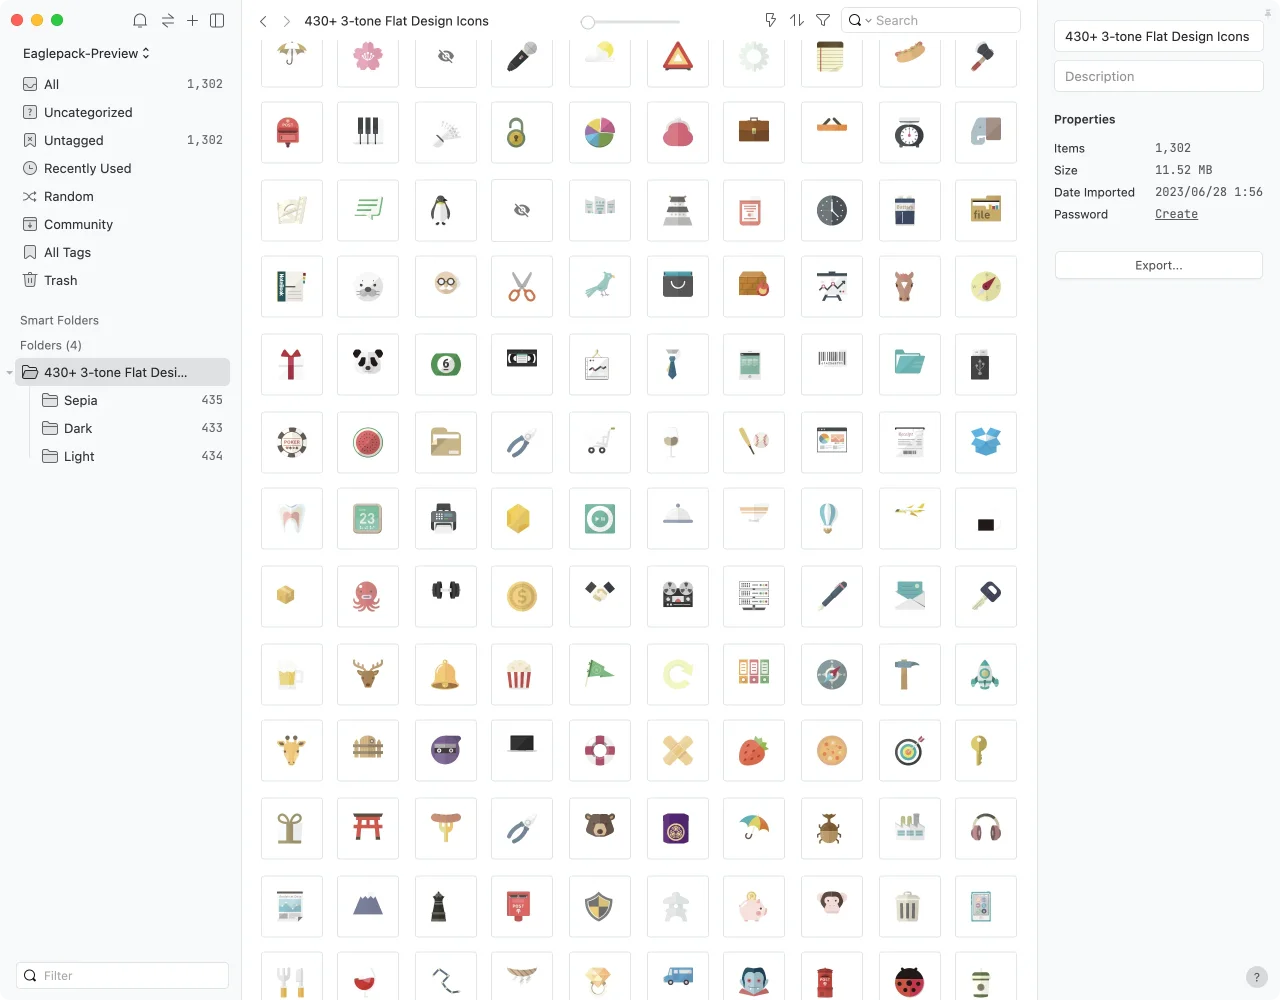Toggle the sidebar layout panel
The width and height of the screenshot is (1280, 1000).
click(217, 21)
